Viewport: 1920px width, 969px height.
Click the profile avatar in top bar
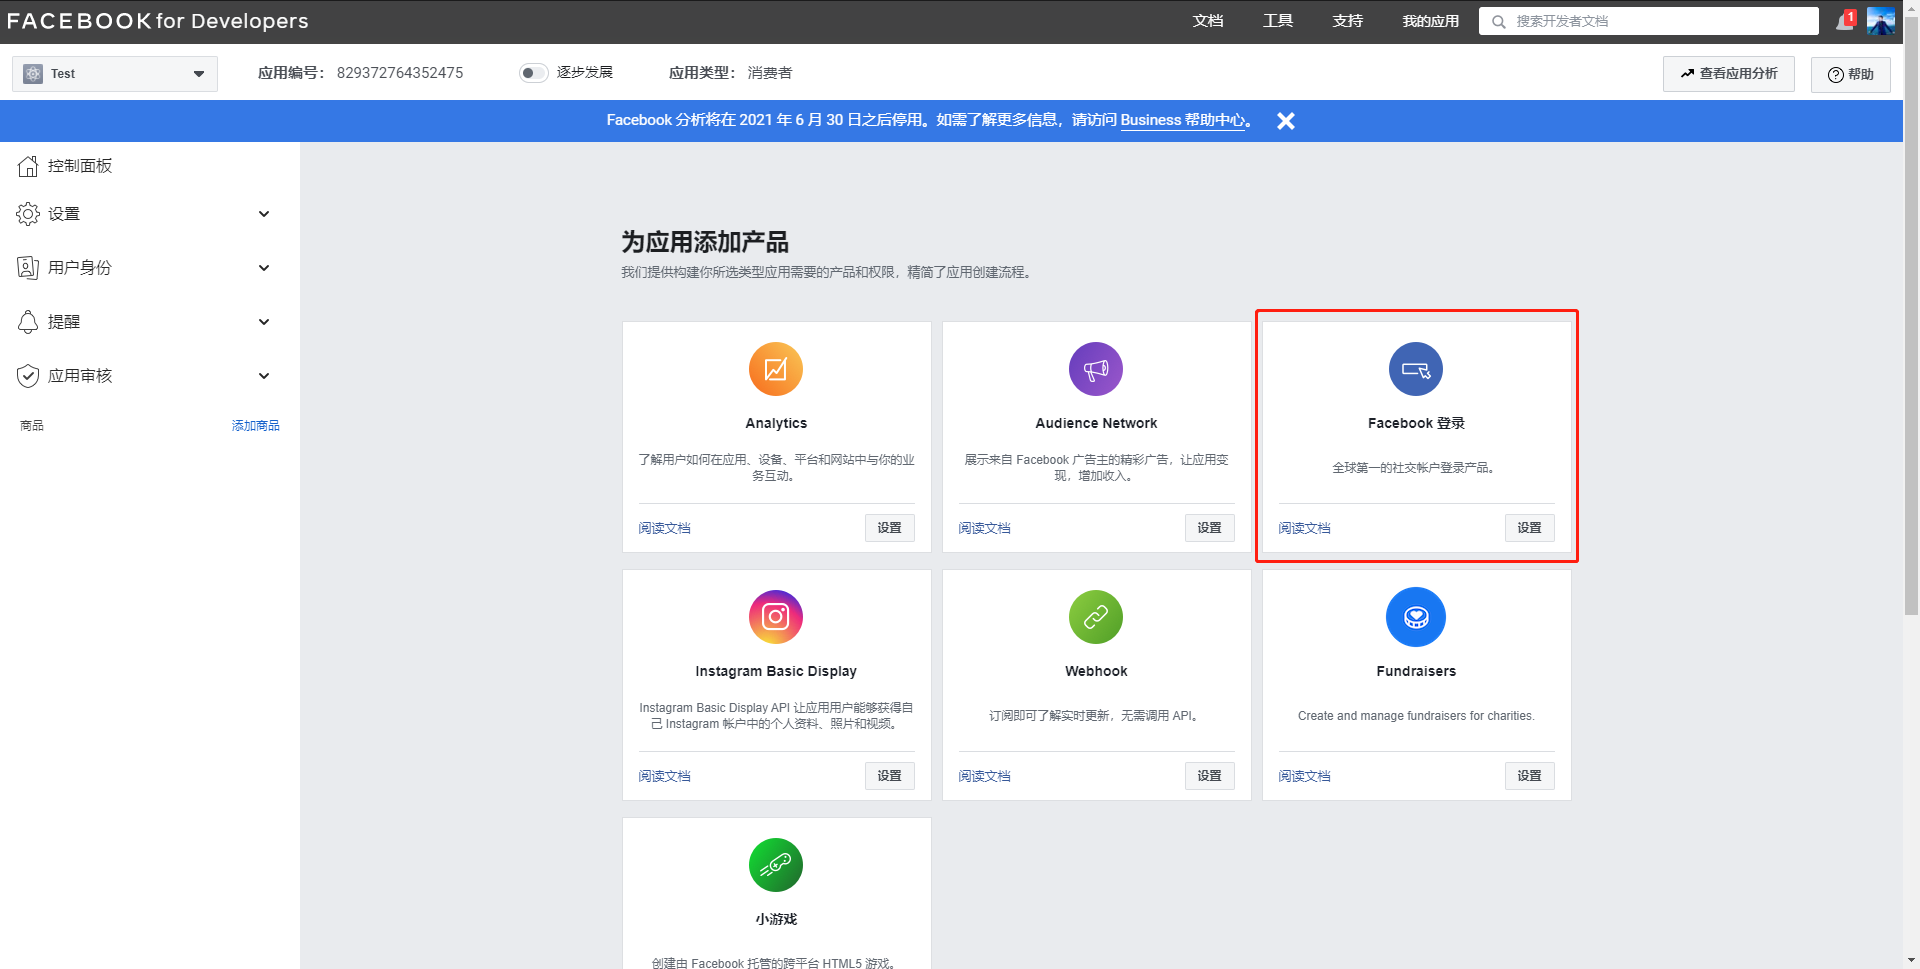click(x=1883, y=20)
